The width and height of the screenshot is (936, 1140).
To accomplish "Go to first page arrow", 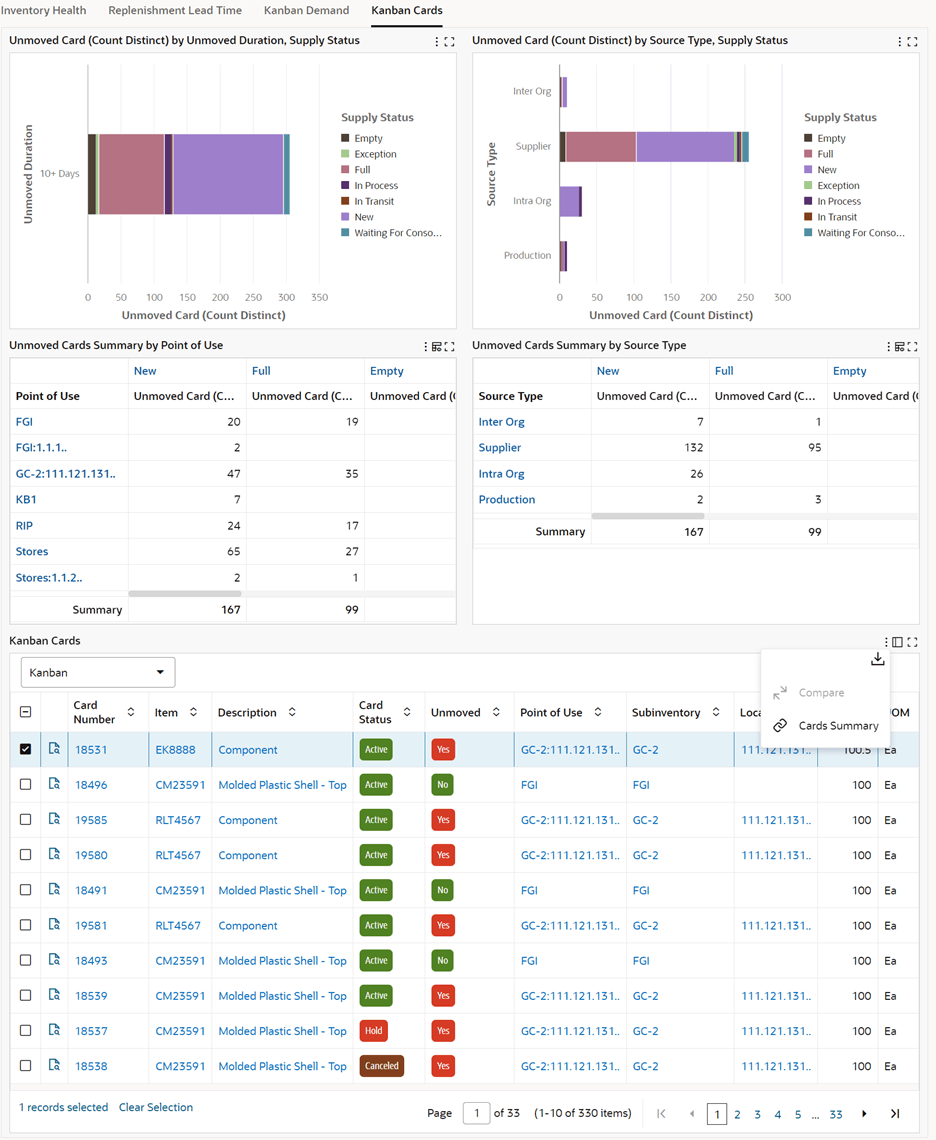I will 661,1113.
